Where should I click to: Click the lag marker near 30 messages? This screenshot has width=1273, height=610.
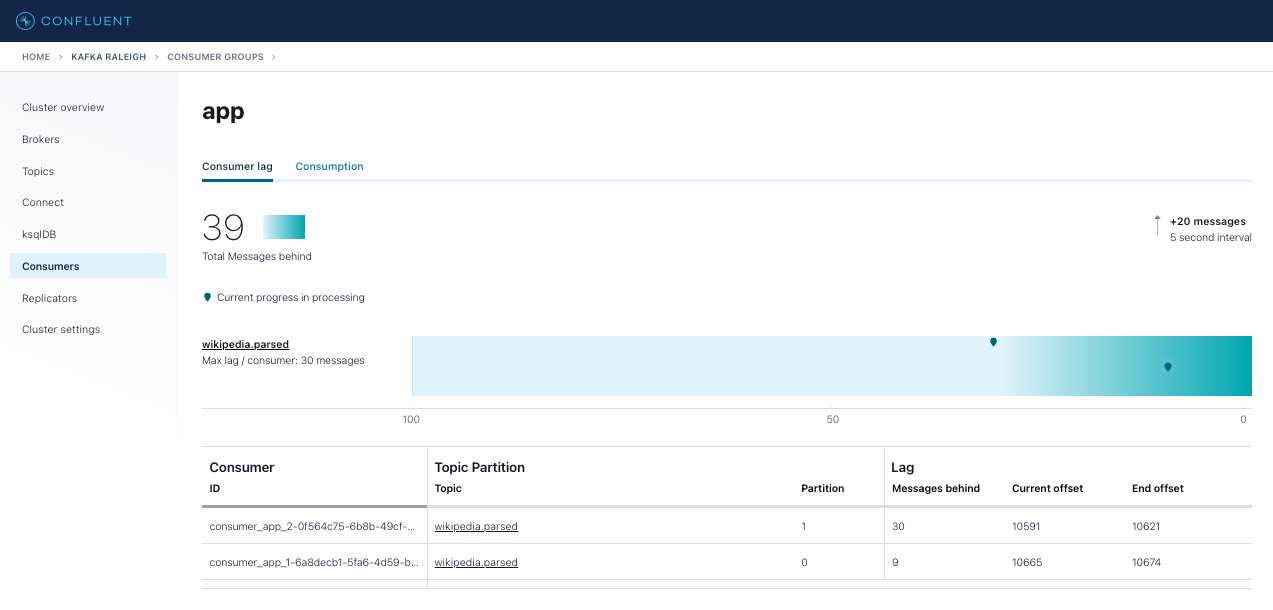tap(993, 342)
